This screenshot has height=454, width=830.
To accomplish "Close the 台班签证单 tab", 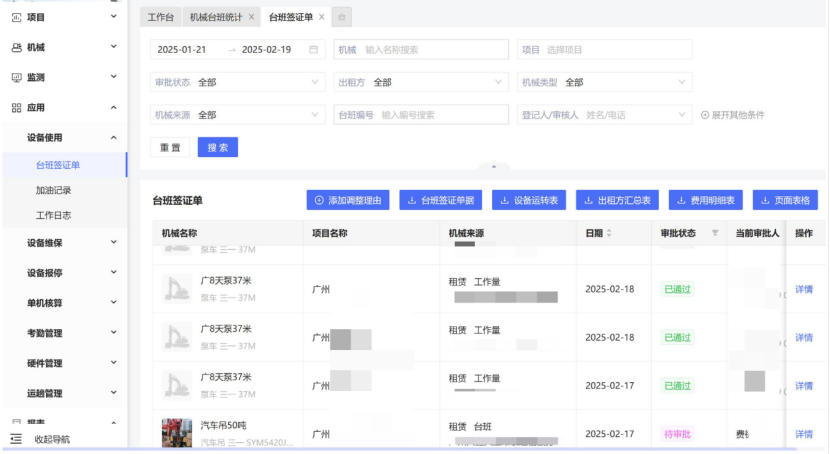I will [x=321, y=17].
